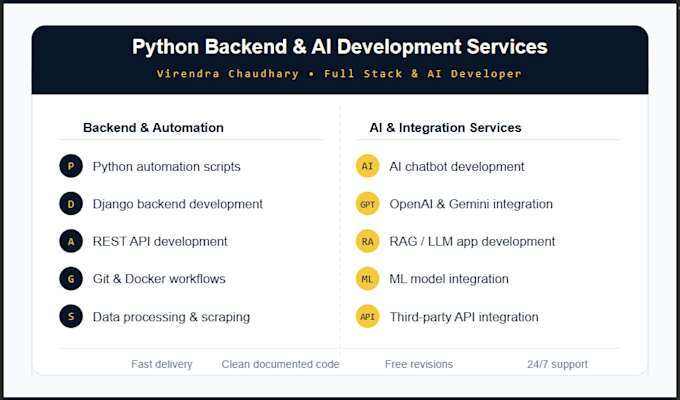Click the yellow GPT icon
Viewport: 680px width, 400px height.
click(367, 204)
